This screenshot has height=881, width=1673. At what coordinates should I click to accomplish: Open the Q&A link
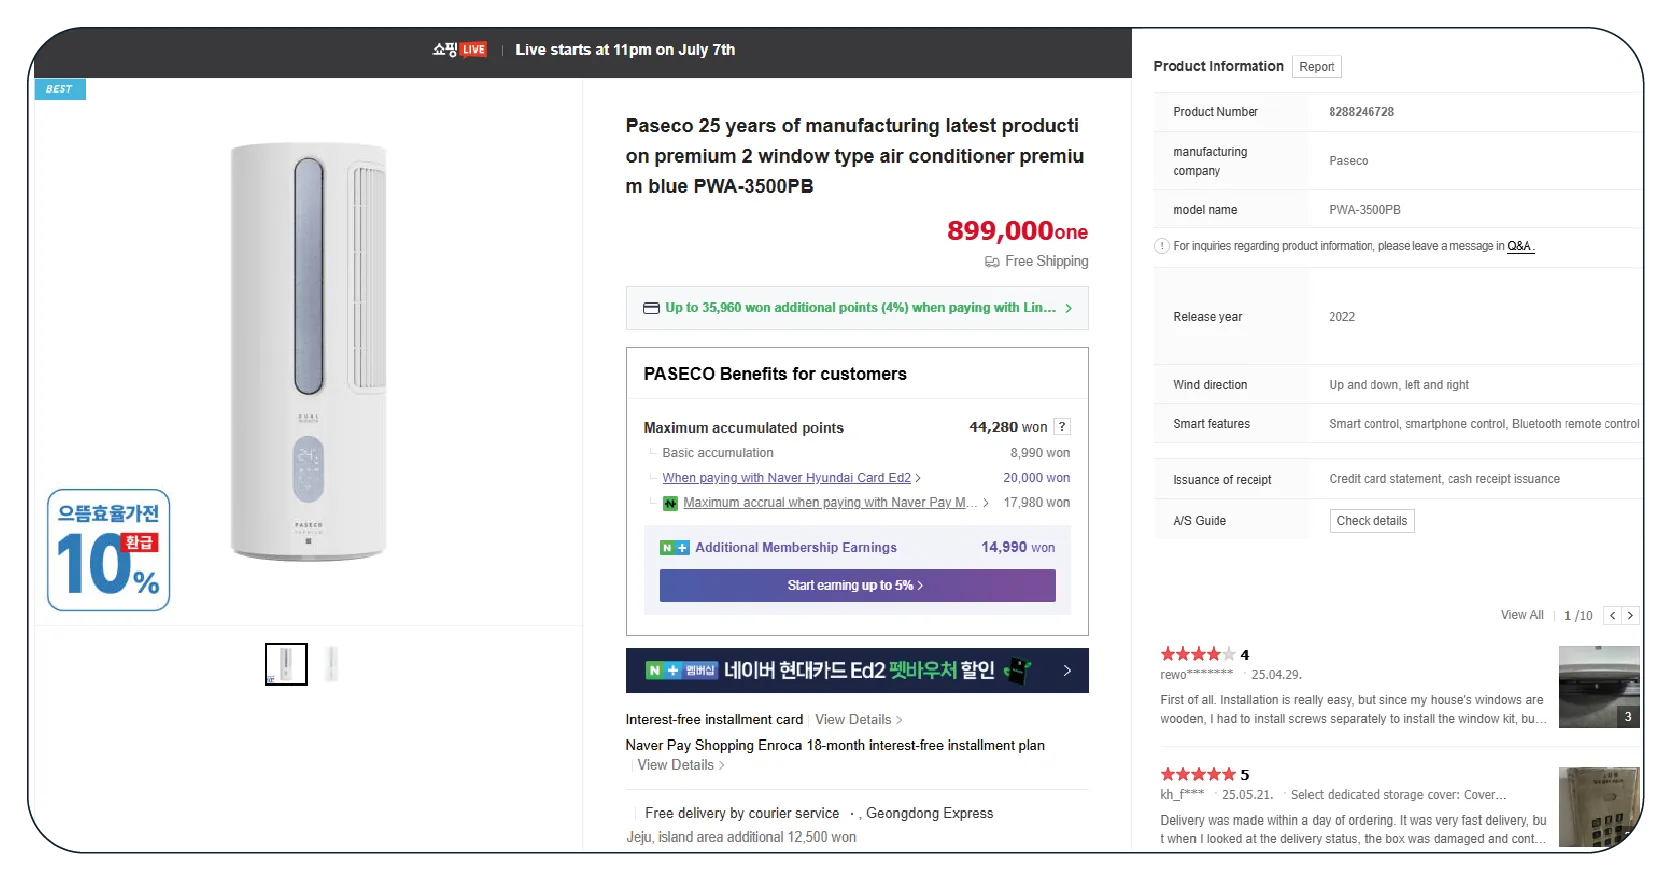tap(1519, 246)
